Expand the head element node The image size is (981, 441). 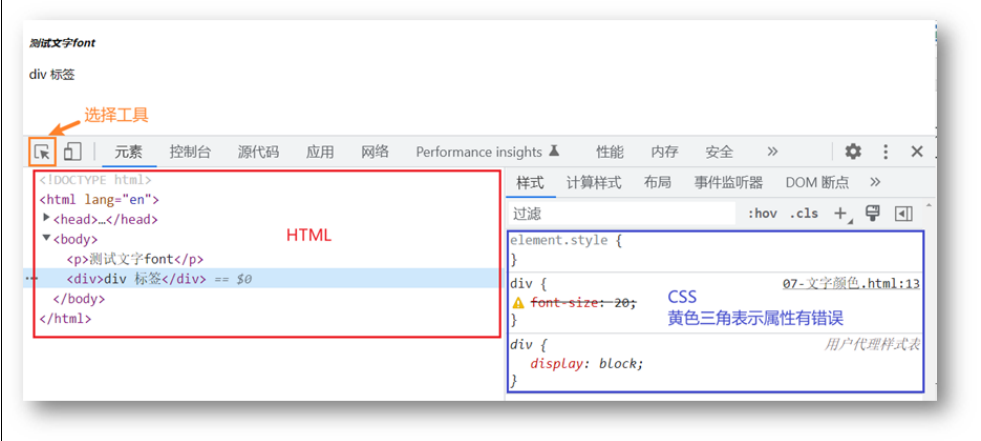[46, 218]
